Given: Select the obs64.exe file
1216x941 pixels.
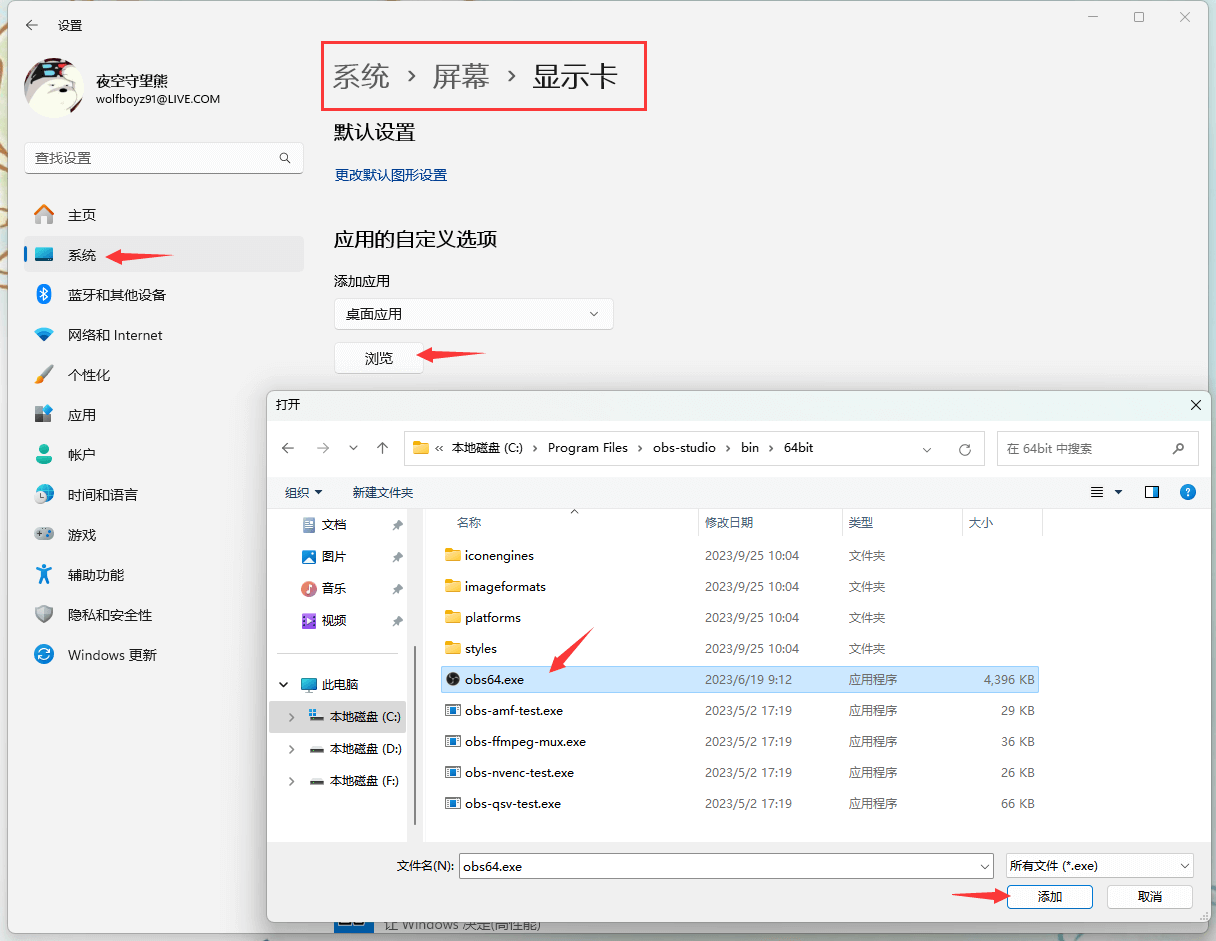Looking at the screenshot, I should coord(740,679).
